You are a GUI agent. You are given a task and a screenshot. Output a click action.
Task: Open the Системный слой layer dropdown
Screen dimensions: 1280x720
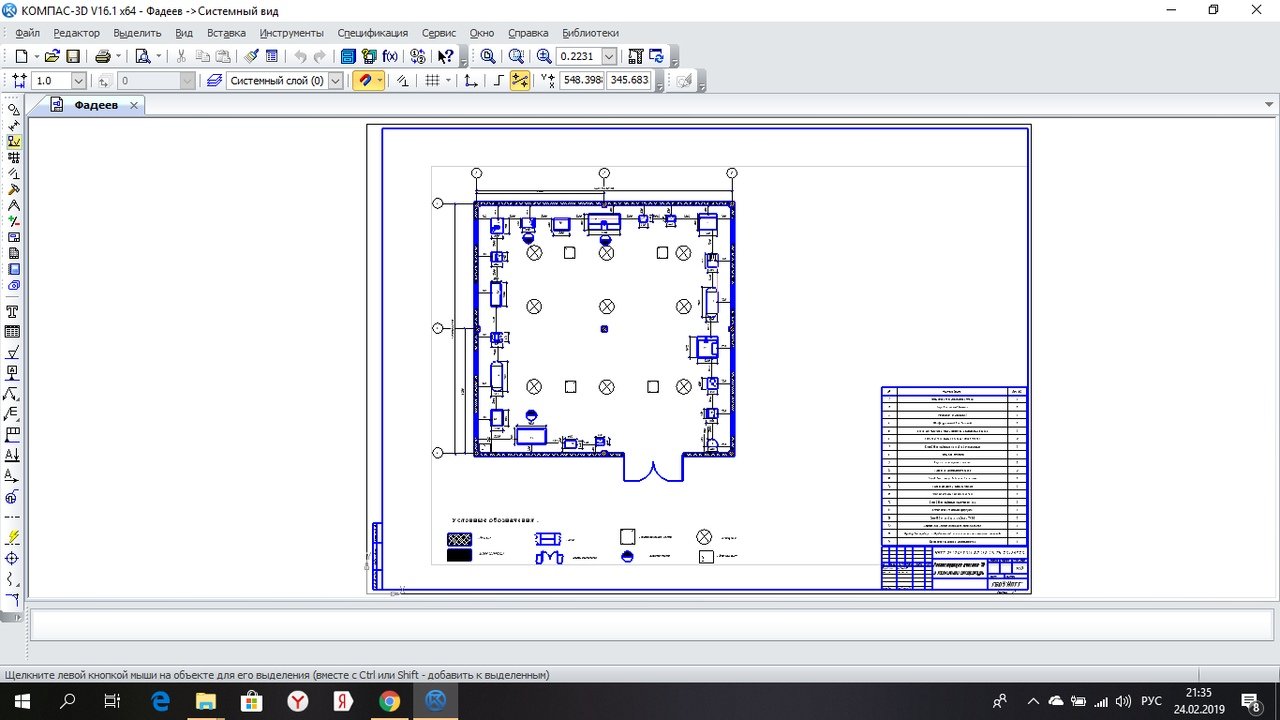point(335,81)
